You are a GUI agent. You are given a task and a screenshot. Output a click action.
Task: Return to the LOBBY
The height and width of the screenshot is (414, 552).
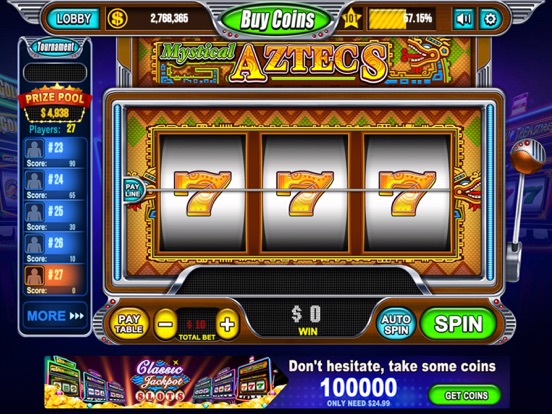click(x=74, y=19)
